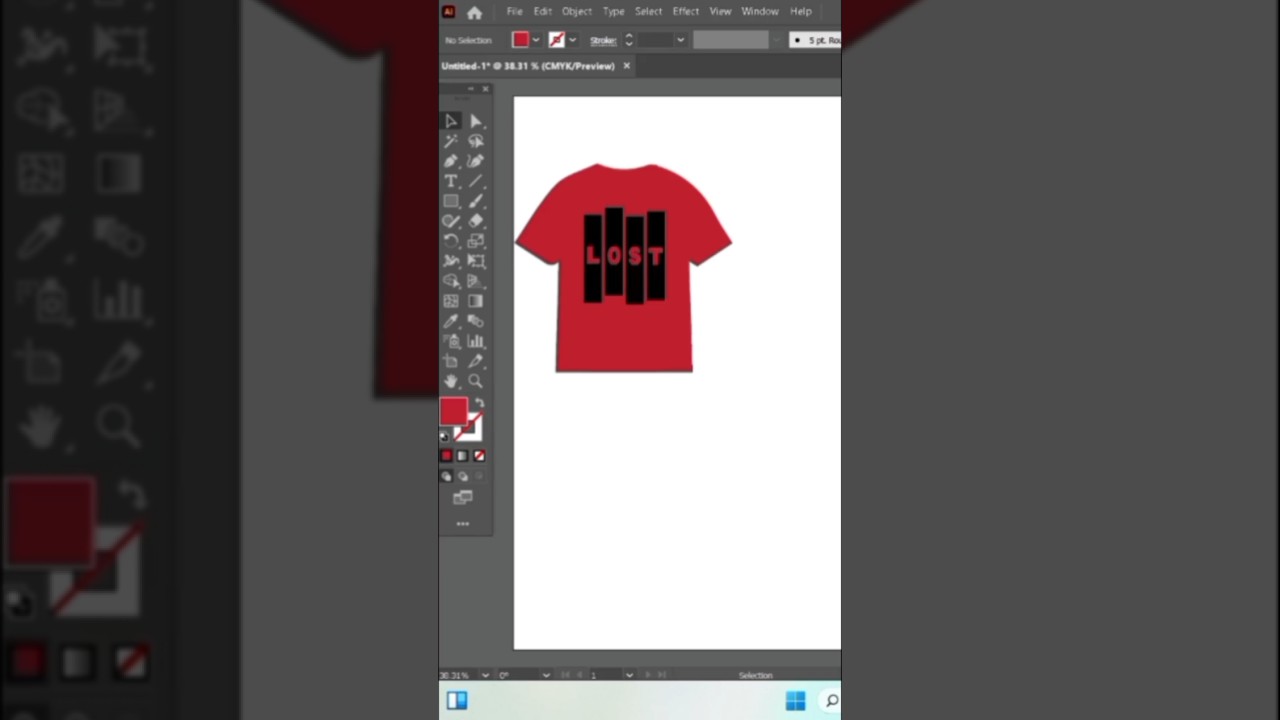Image resolution: width=1280 pixels, height=720 pixels.
Task: Open the Select menu
Action: (648, 11)
